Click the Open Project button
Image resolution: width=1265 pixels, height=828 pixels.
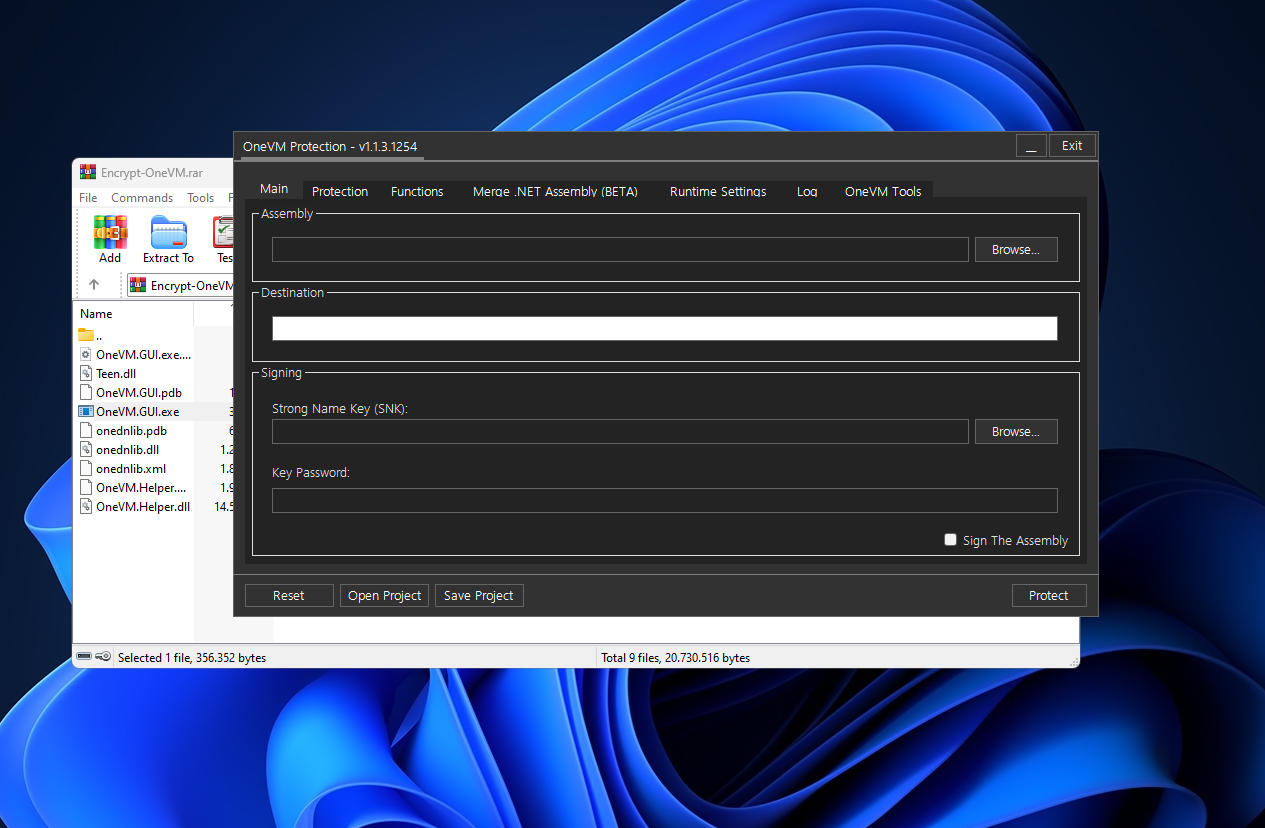(384, 595)
